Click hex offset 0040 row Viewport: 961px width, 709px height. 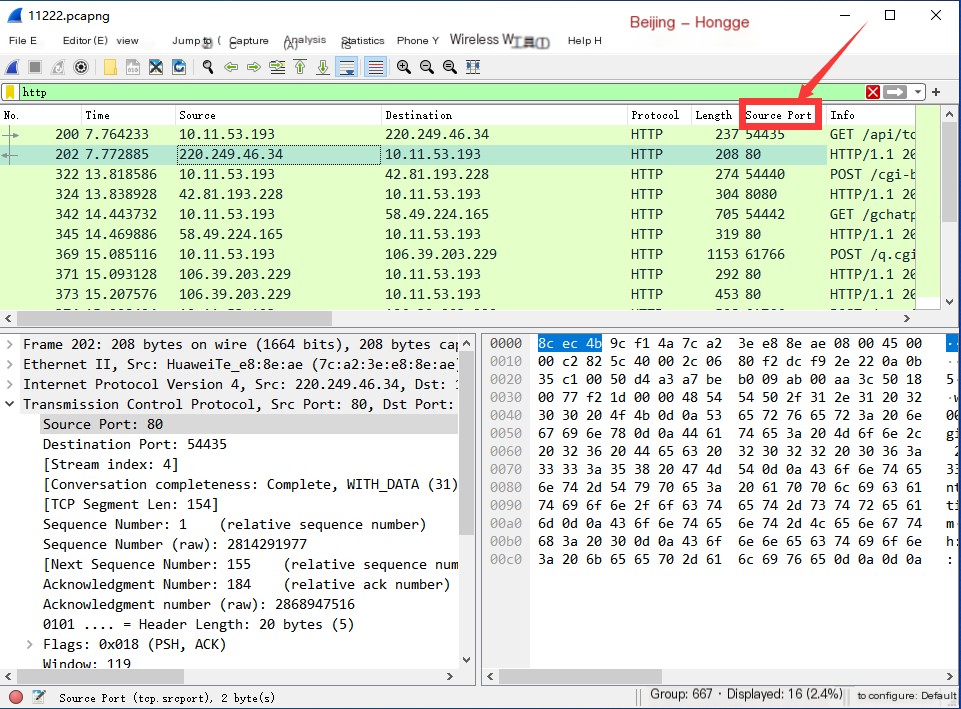(x=506, y=415)
